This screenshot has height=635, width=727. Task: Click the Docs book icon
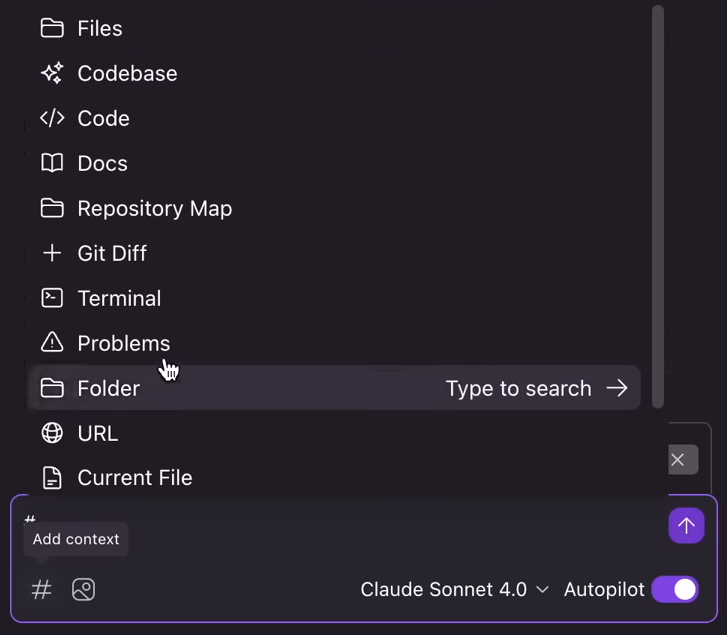pos(52,163)
